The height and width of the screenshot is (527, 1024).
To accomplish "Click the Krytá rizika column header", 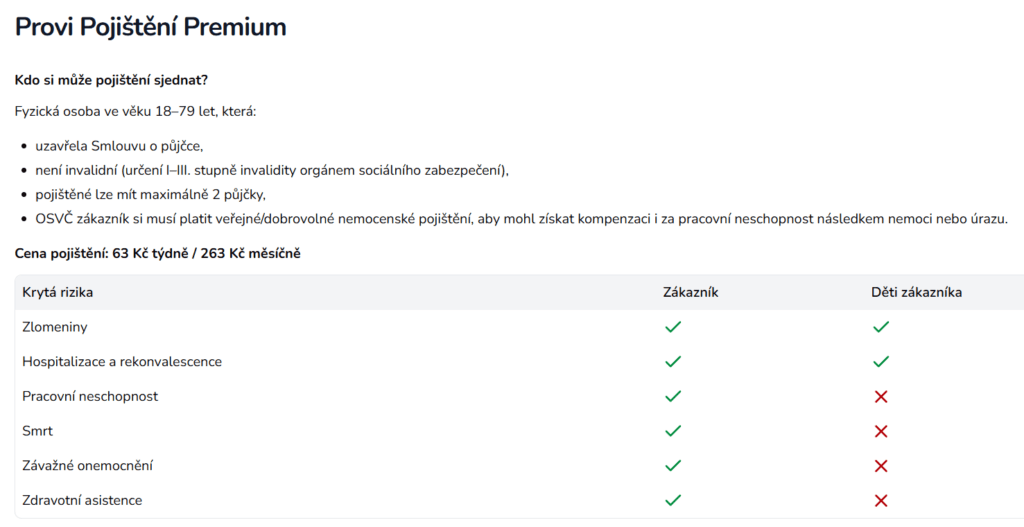I will point(64,292).
